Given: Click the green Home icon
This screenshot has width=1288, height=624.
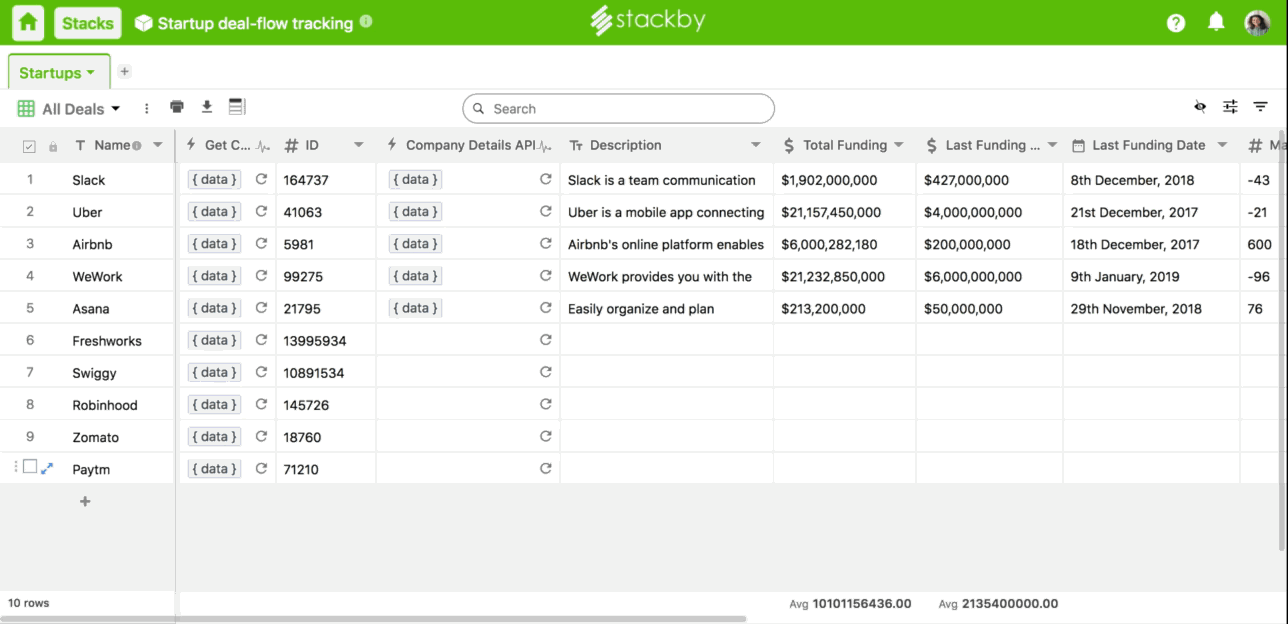Looking at the screenshot, I should click(26, 21).
